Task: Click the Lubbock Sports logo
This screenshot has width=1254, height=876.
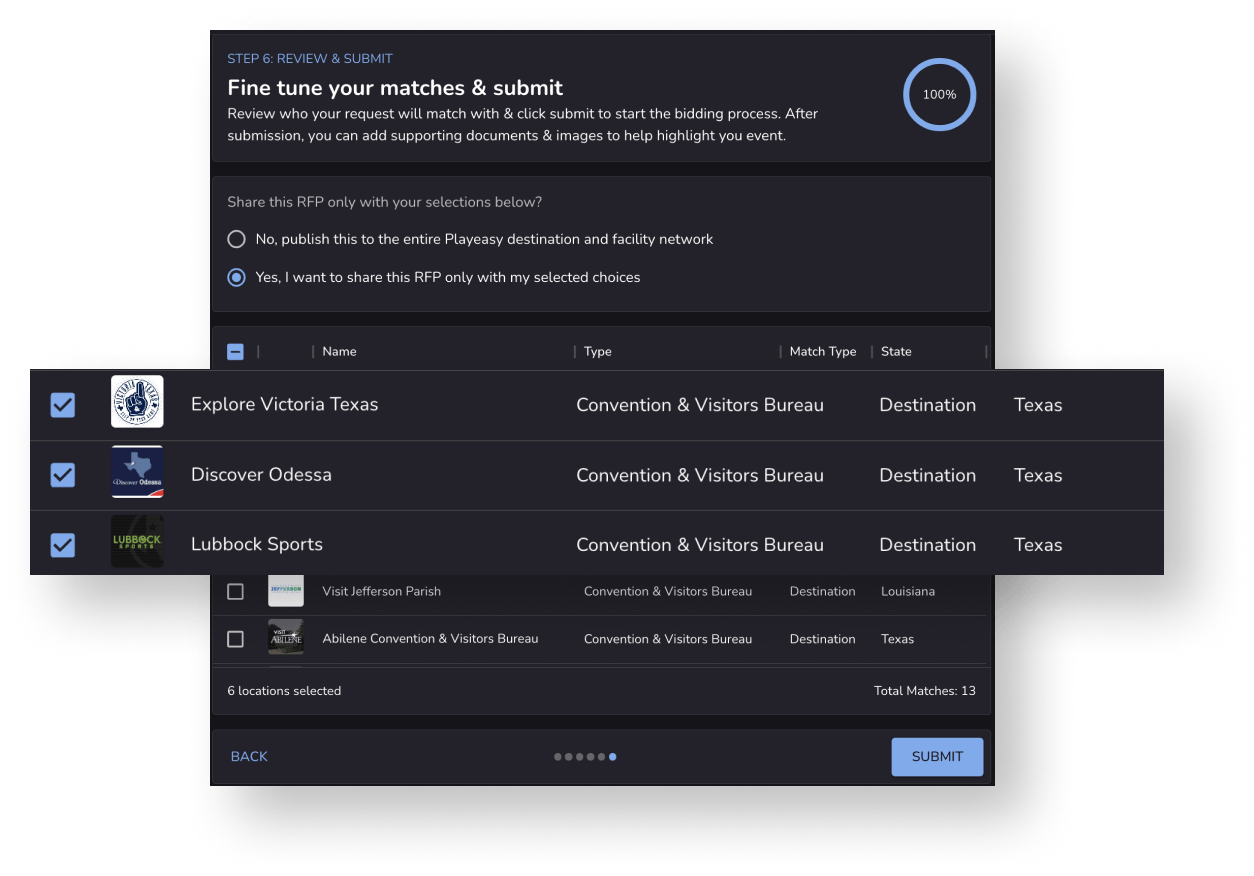Action: 137,541
